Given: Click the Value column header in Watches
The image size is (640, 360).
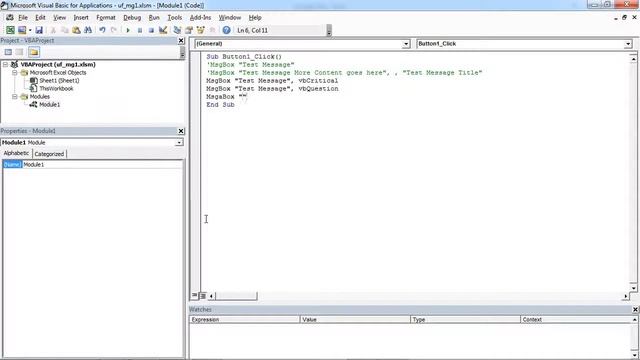Looking at the screenshot, I should tap(355, 320).
